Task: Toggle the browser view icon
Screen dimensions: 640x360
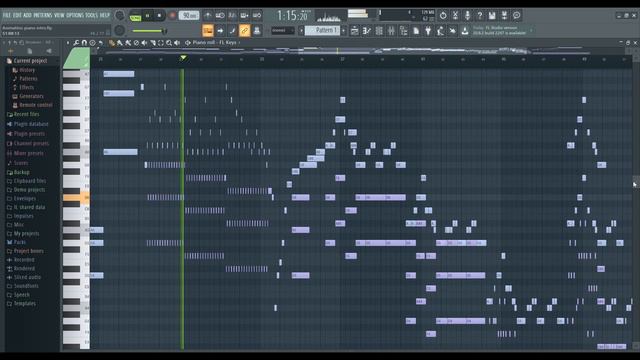Action: [404, 30]
